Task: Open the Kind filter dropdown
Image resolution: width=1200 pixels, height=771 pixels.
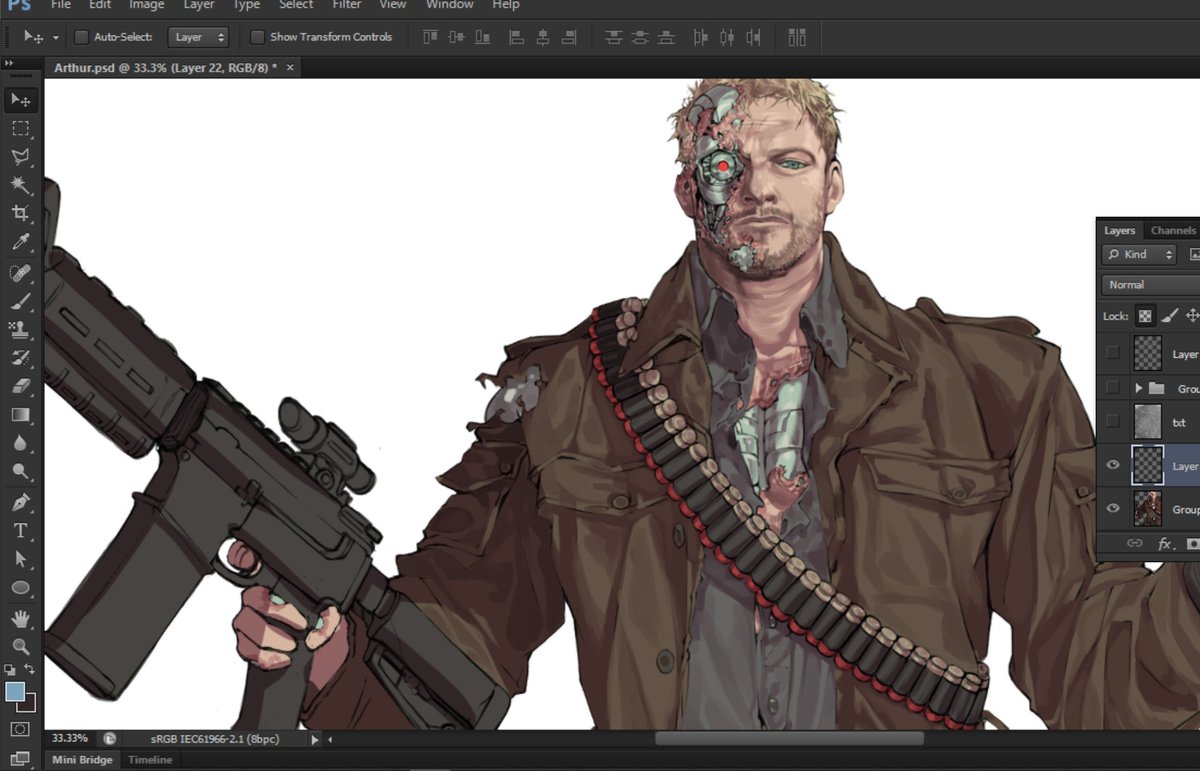Action: point(1140,255)
